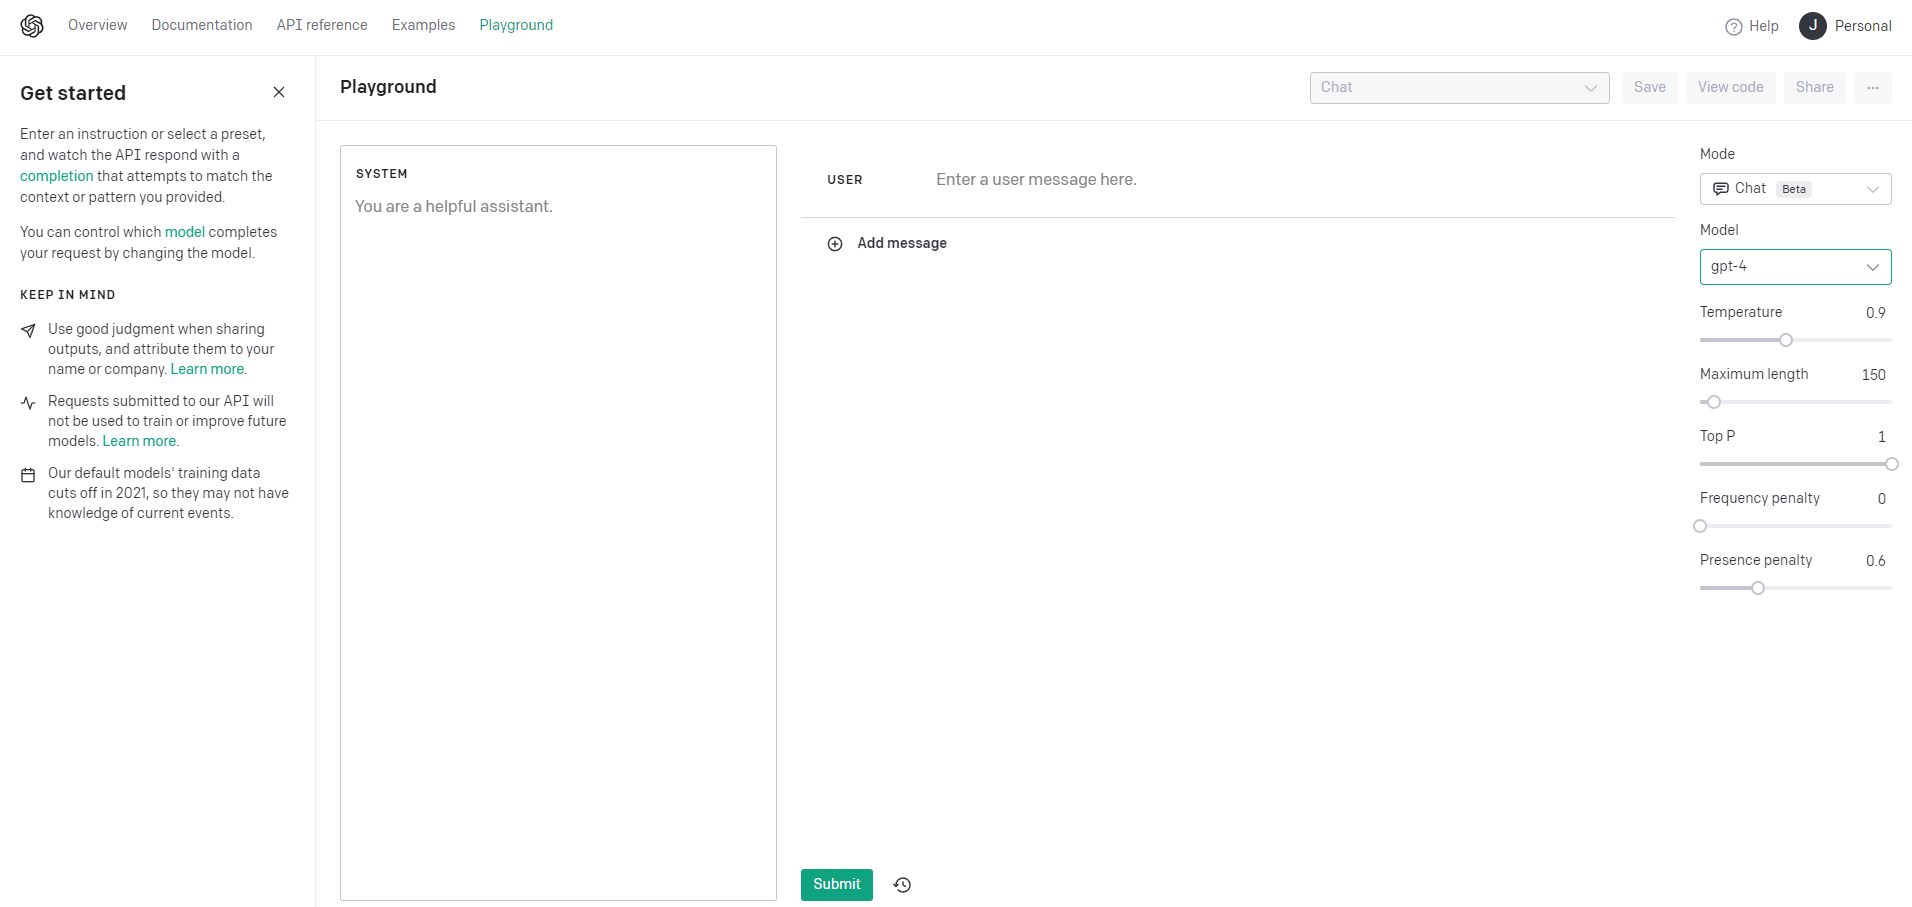Open the conversation history icon next to Submit
This screenshot has height=907, width=1912.
tap(901, 885)
